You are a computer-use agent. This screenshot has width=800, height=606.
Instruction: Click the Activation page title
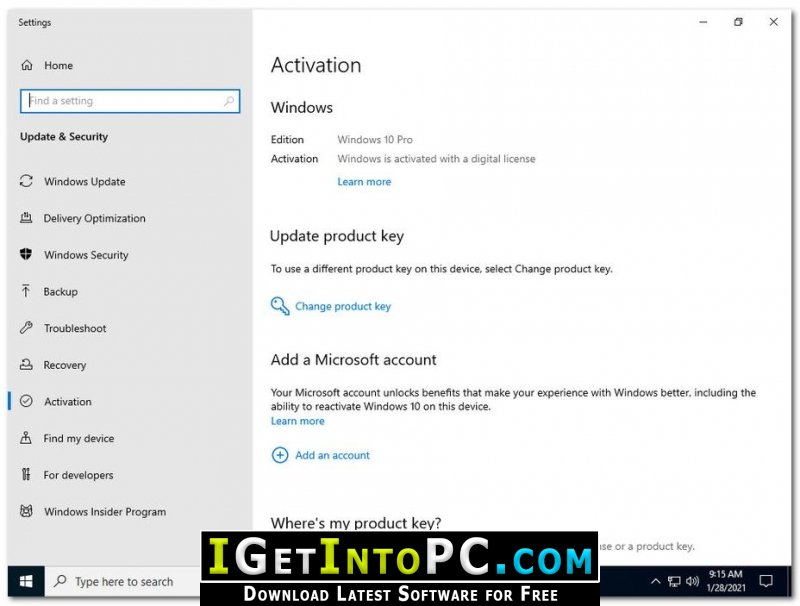[316, 65]
